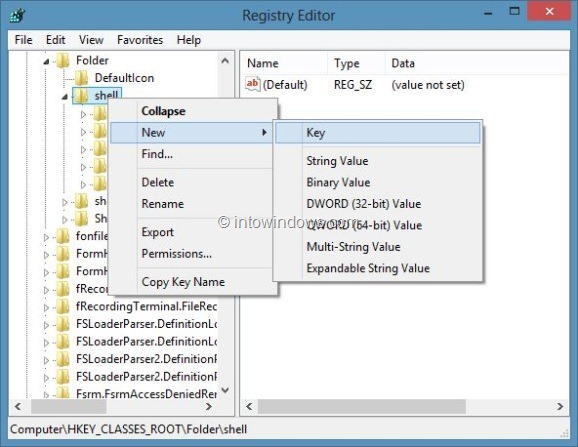Expand the first FSLoaderParser2.Definition key
This screenshot has width=578, height=447.
tap(46, 360)
